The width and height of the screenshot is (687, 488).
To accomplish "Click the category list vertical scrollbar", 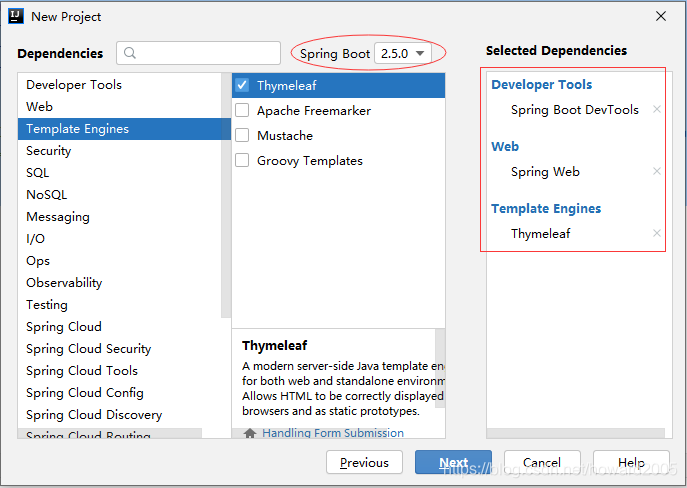I will coord(226,195).
